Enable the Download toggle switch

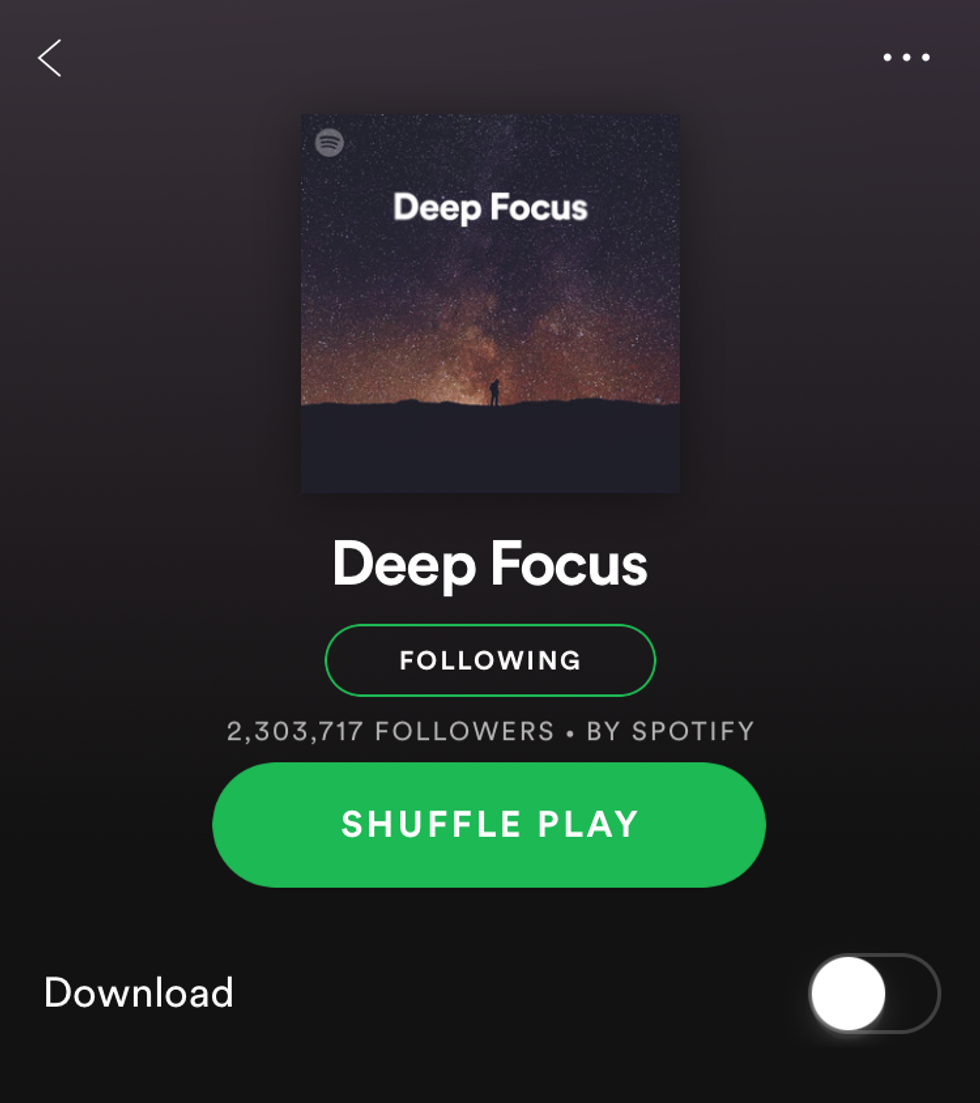[x=874, y=993]
